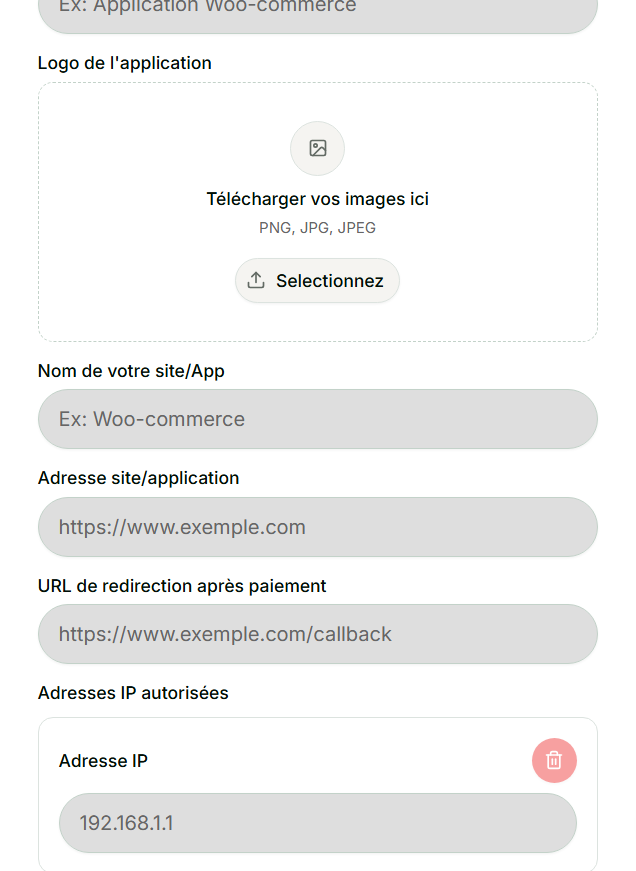Click the 'PNG, JPG, JPEG' format hint
Image resolution: width=636 pixels, height=871 pixels.
[317, 228]
